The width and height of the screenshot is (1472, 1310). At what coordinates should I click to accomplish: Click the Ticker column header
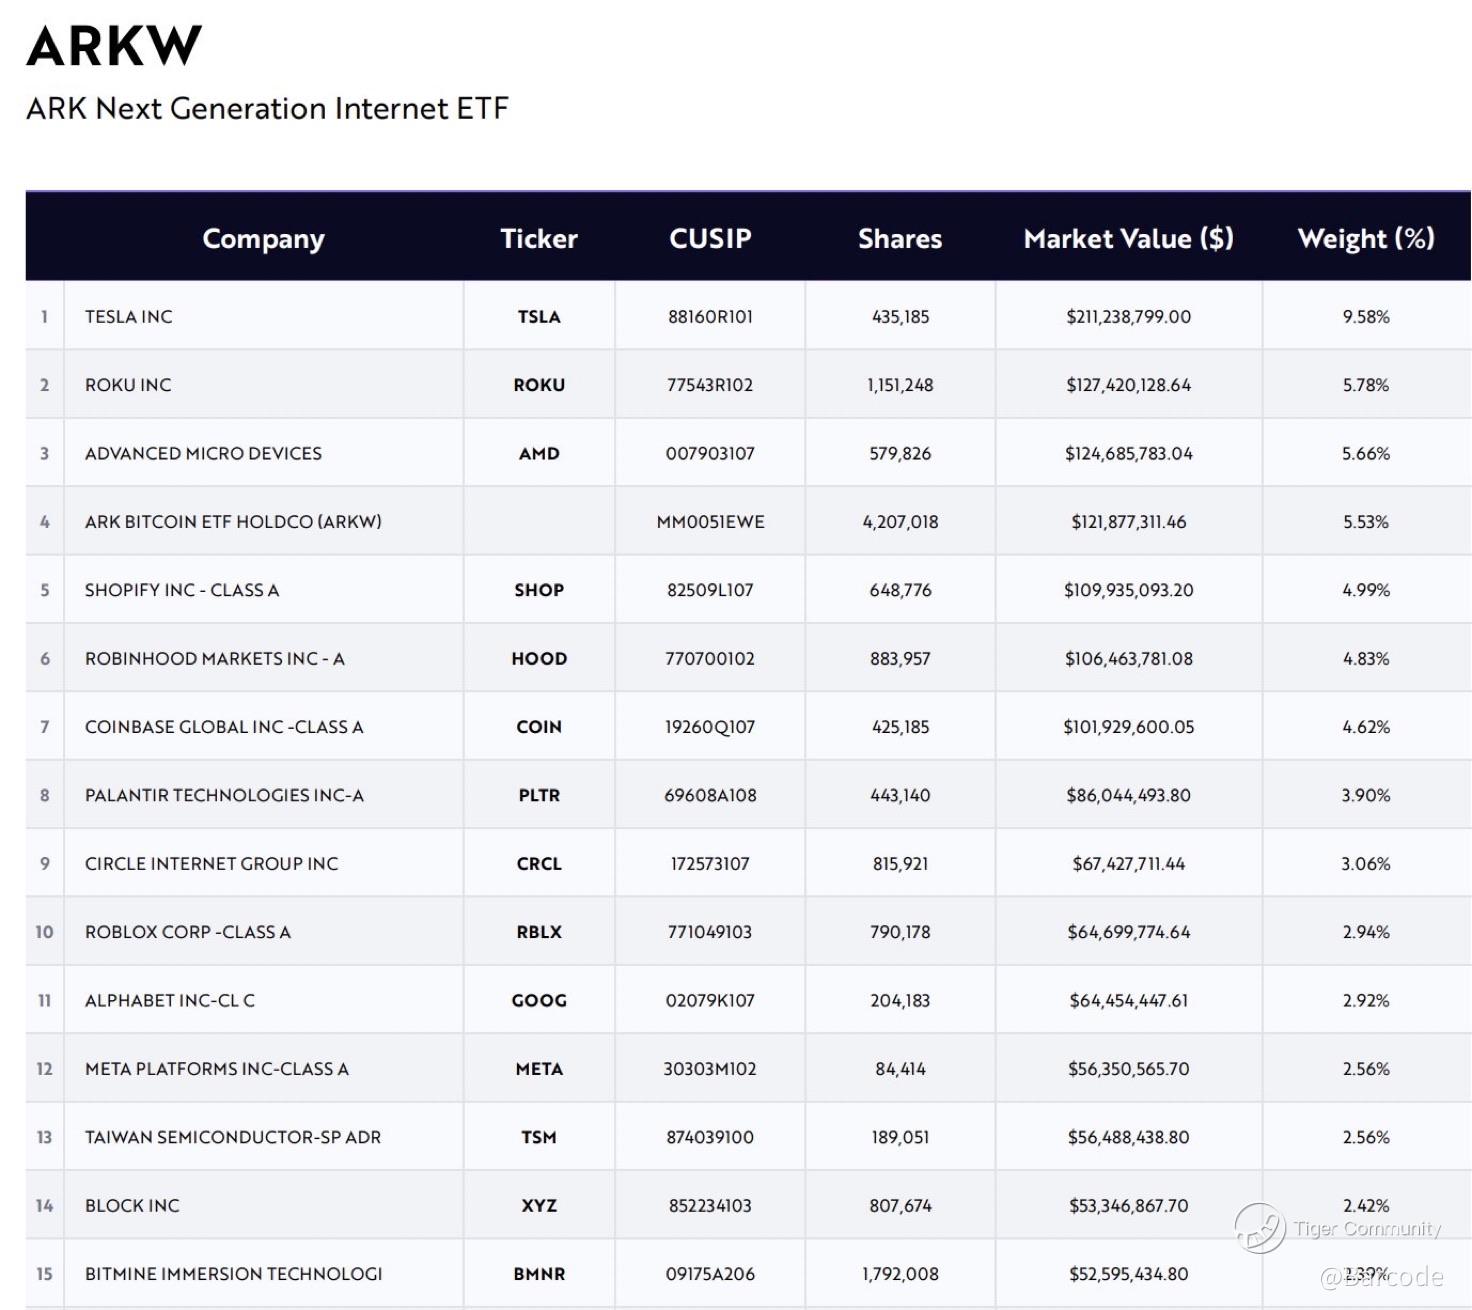tap(539, 239)
